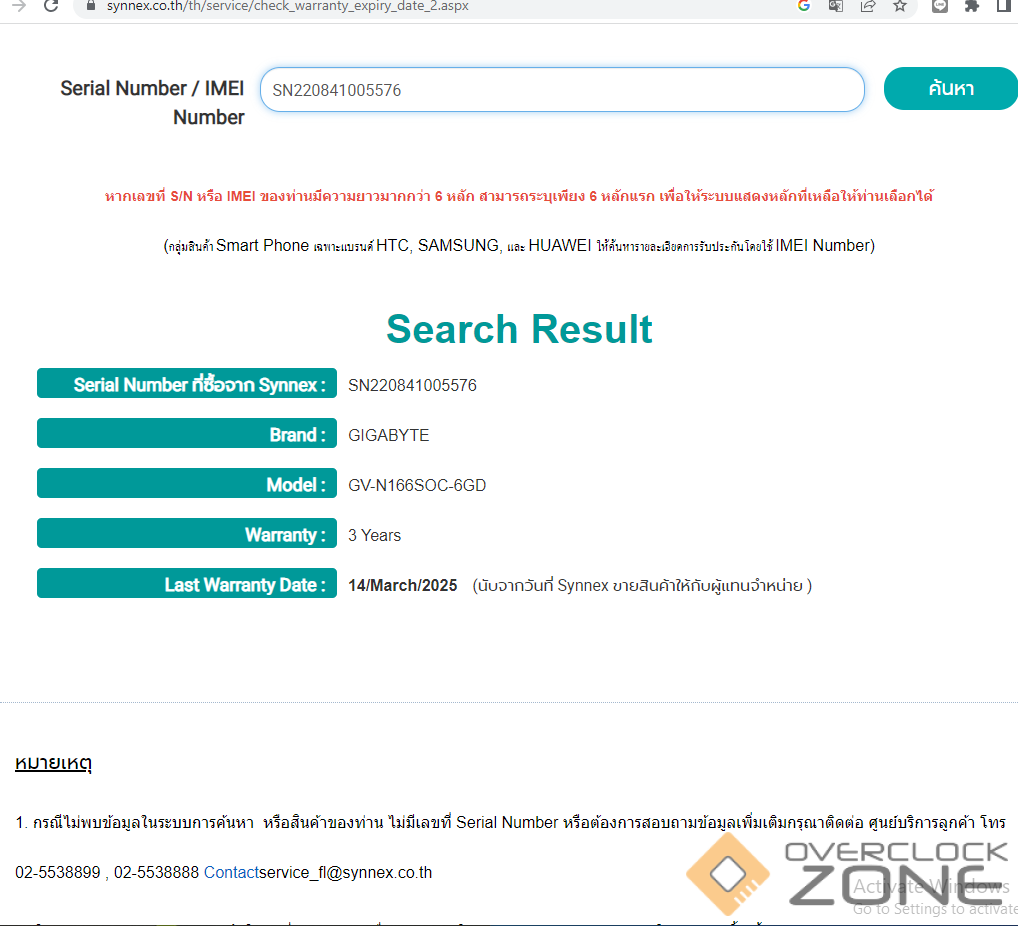The height and width of the screenshot is (926, 1018).
Task: Select warranty value 3 Years
Action: (375, 535)
